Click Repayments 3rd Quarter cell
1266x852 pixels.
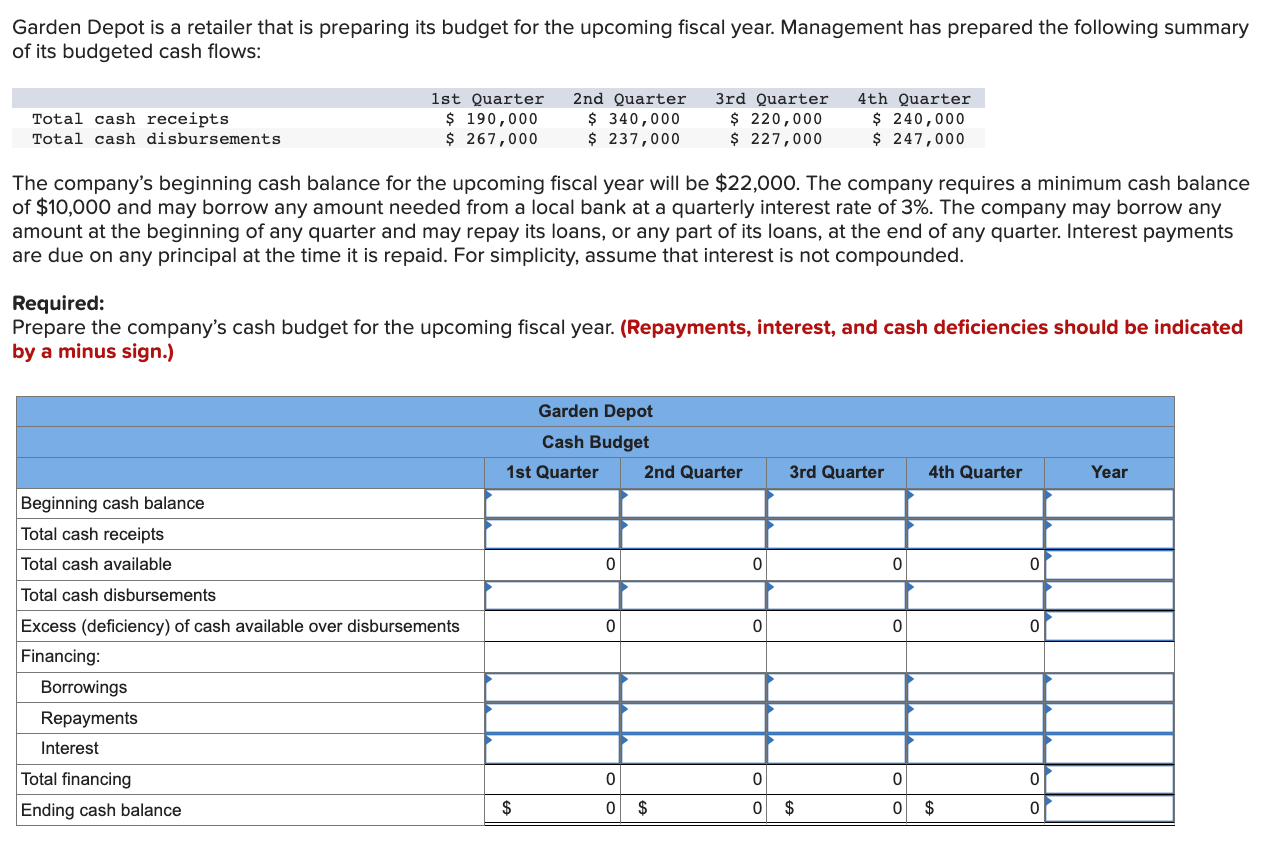tap(836, 718)
